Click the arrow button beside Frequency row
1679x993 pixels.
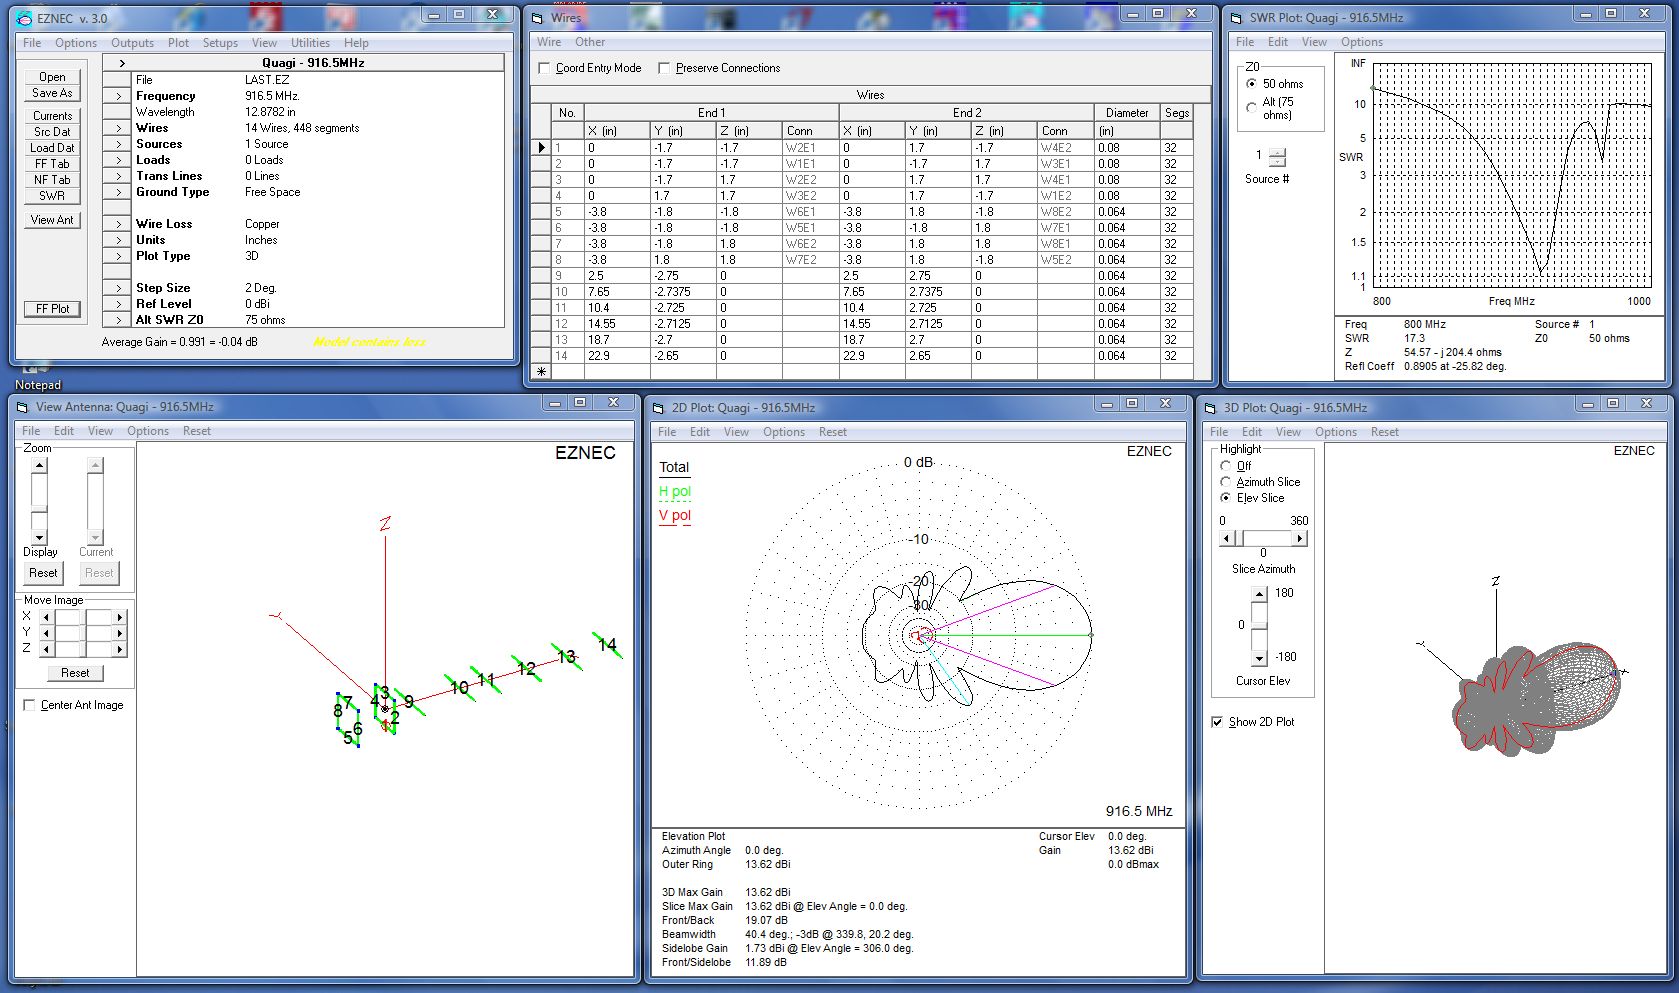click(118, 96)
